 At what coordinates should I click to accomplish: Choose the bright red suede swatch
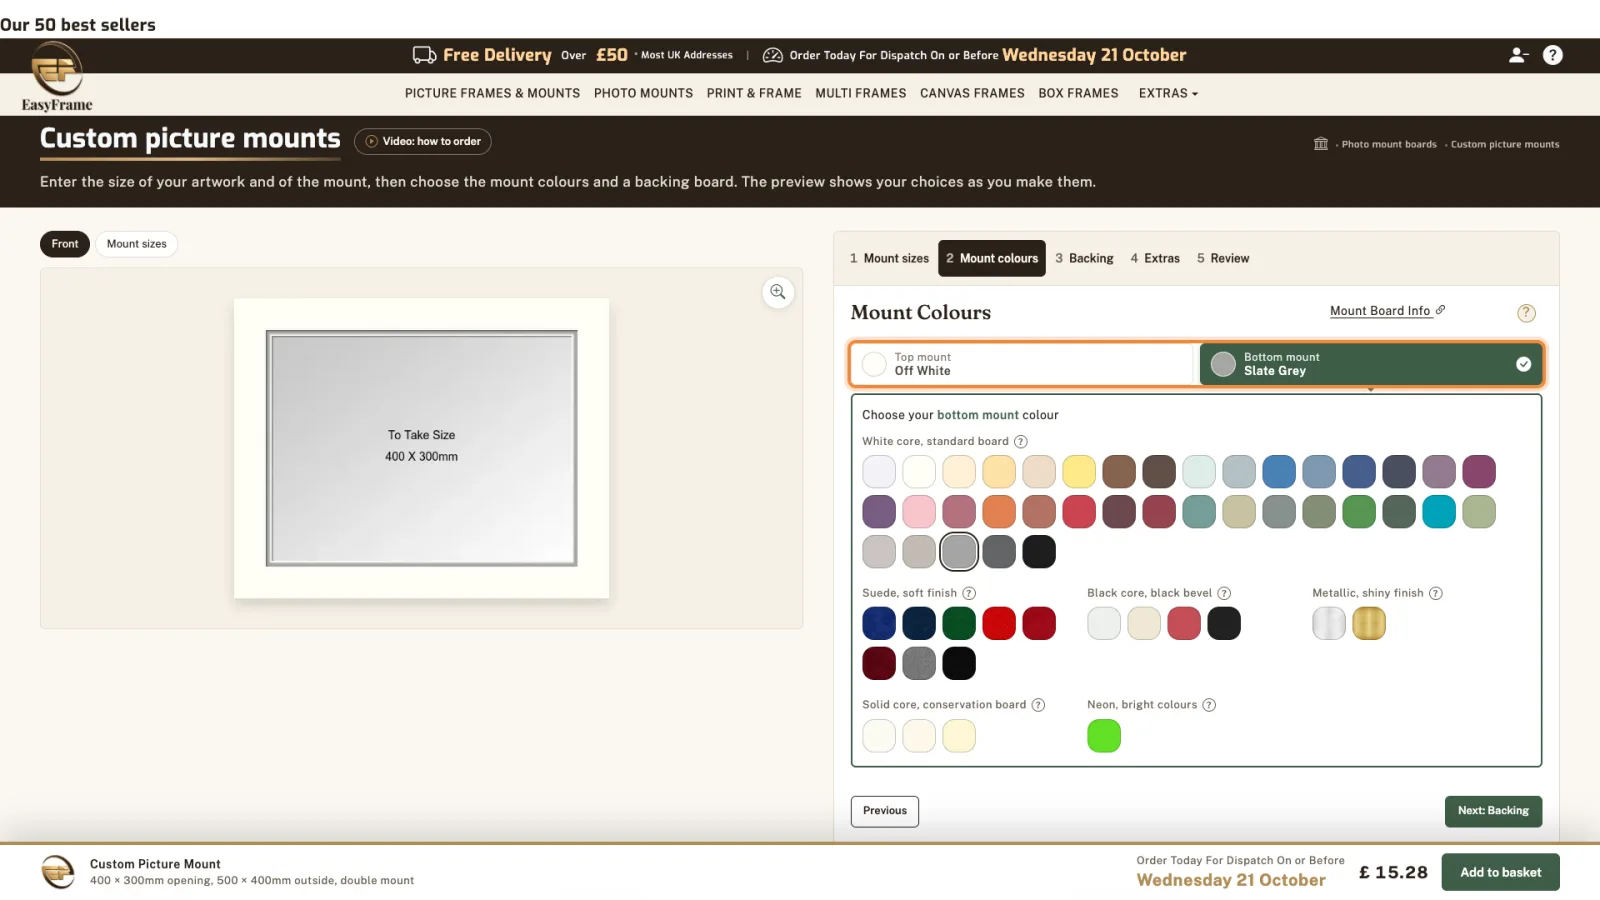(999, 624)
